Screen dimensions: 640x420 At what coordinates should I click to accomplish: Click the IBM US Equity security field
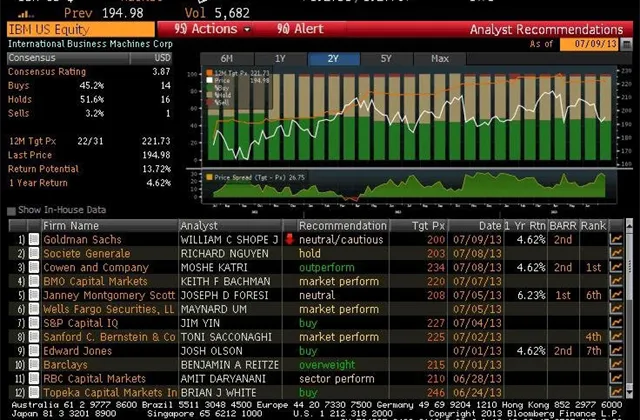click(x=81, y=29)
